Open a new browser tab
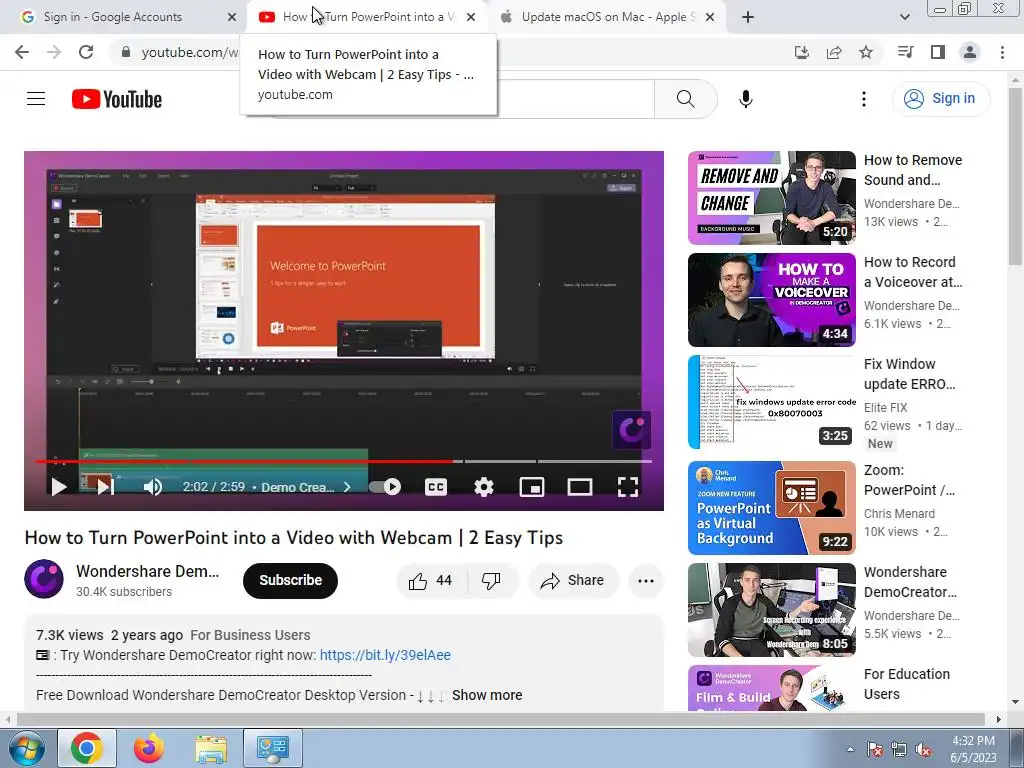Viewport: 1024px width, 768px height. [x=748, y=17]
